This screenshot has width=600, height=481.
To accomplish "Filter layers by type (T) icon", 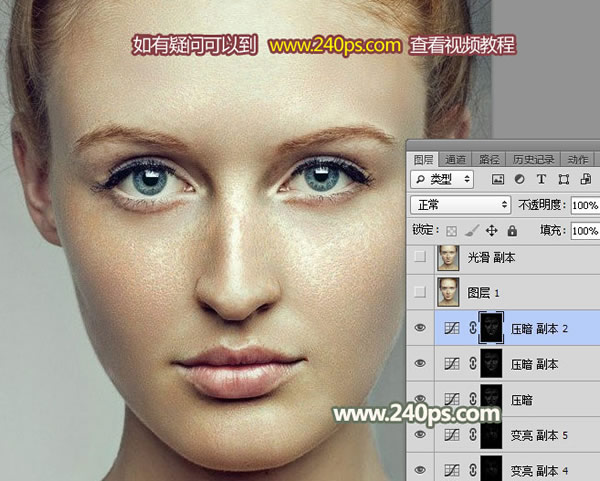I will click(541, 179).
